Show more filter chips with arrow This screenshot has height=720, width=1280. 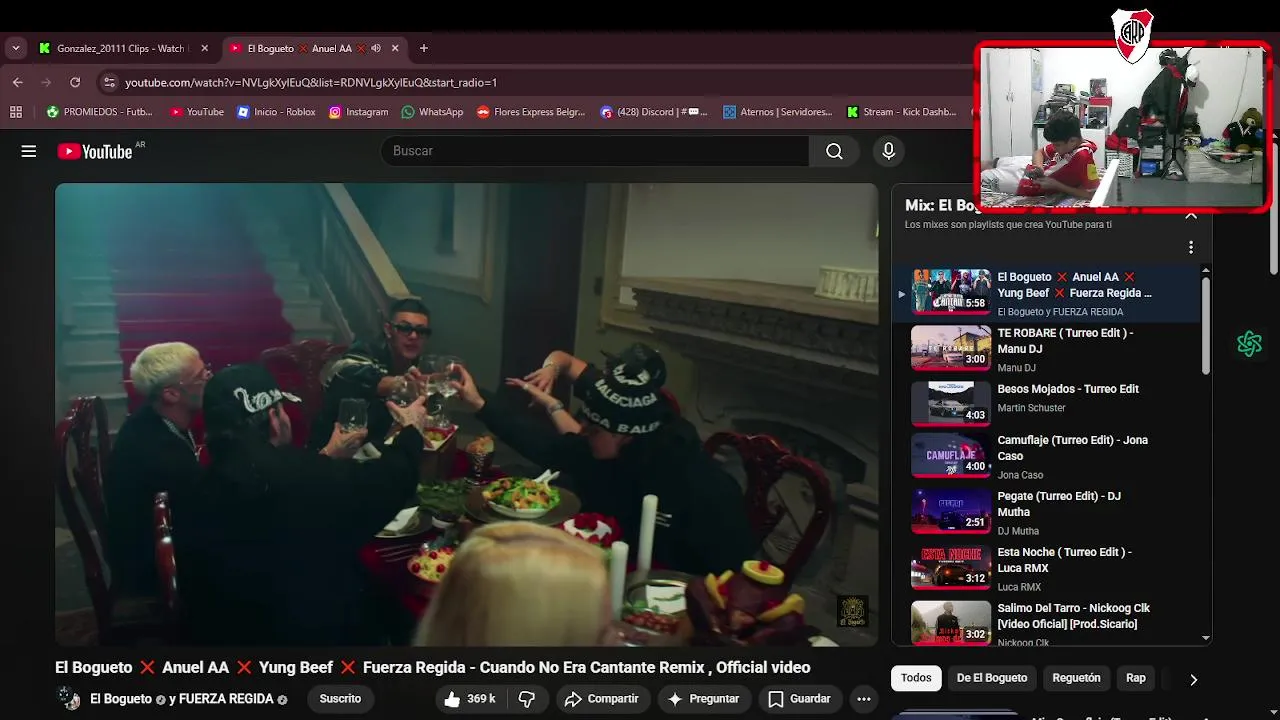pos(1193,679)
